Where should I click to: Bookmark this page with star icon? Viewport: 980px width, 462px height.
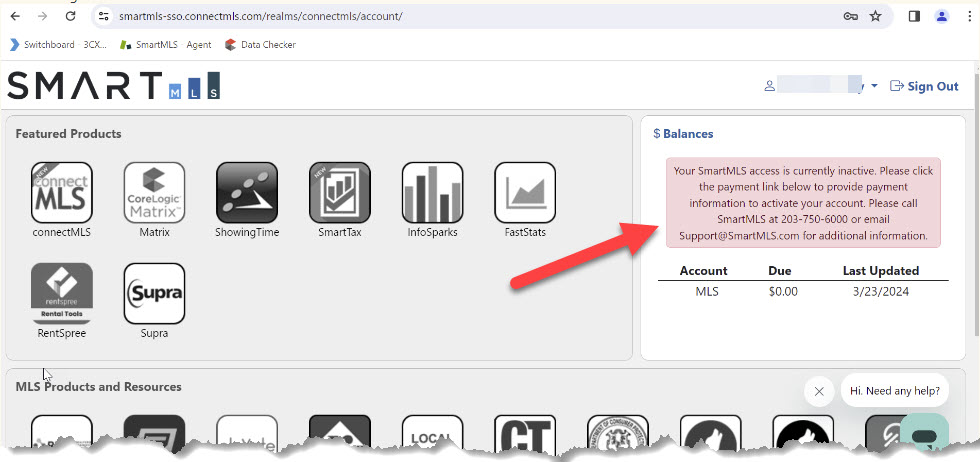875,17
